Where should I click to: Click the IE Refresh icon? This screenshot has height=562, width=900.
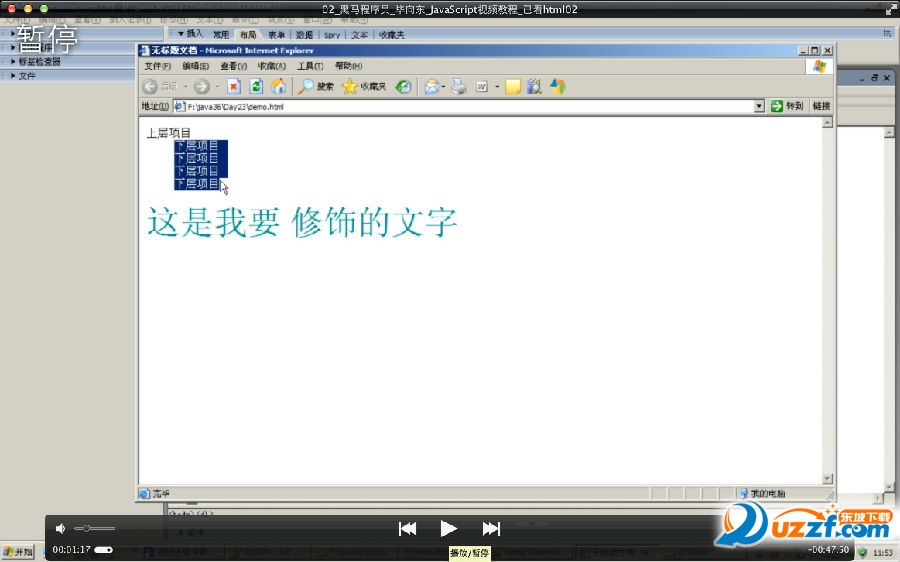click(x=256, y=87)
